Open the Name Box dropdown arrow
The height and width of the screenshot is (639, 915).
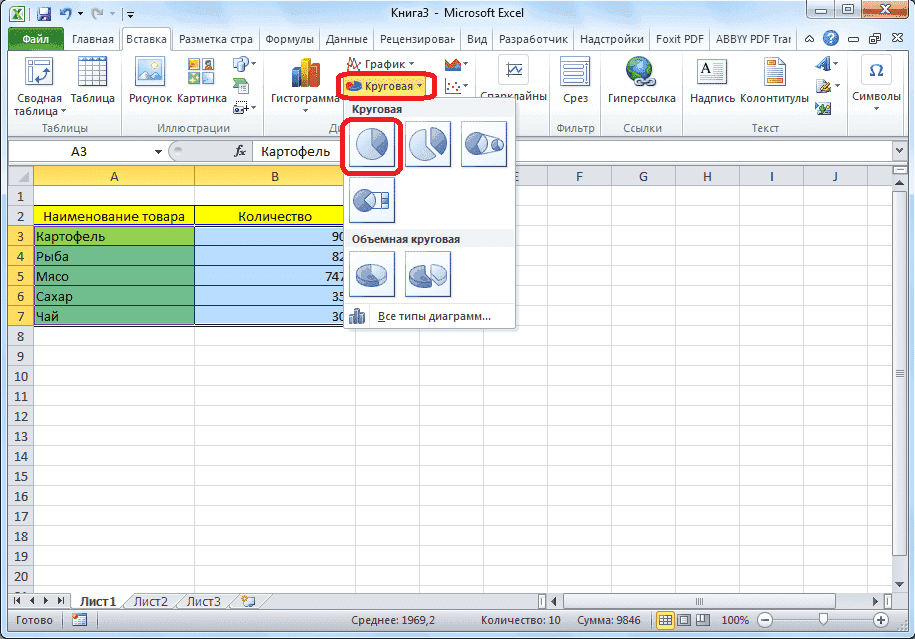[x=157, y=151]
